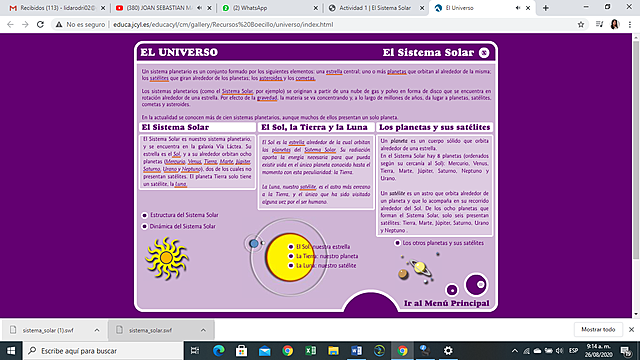The image size is (640, 360).
Task: Select La Tierra: nuestro planeta bullet
Action: pyautogui.click(x=291, y=256)
